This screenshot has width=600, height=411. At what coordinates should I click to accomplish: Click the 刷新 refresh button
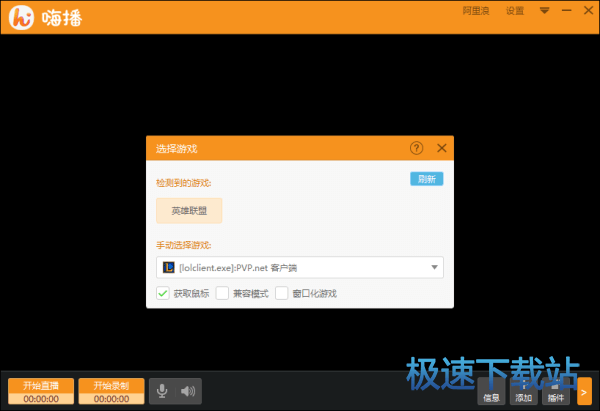coord(427,179)
